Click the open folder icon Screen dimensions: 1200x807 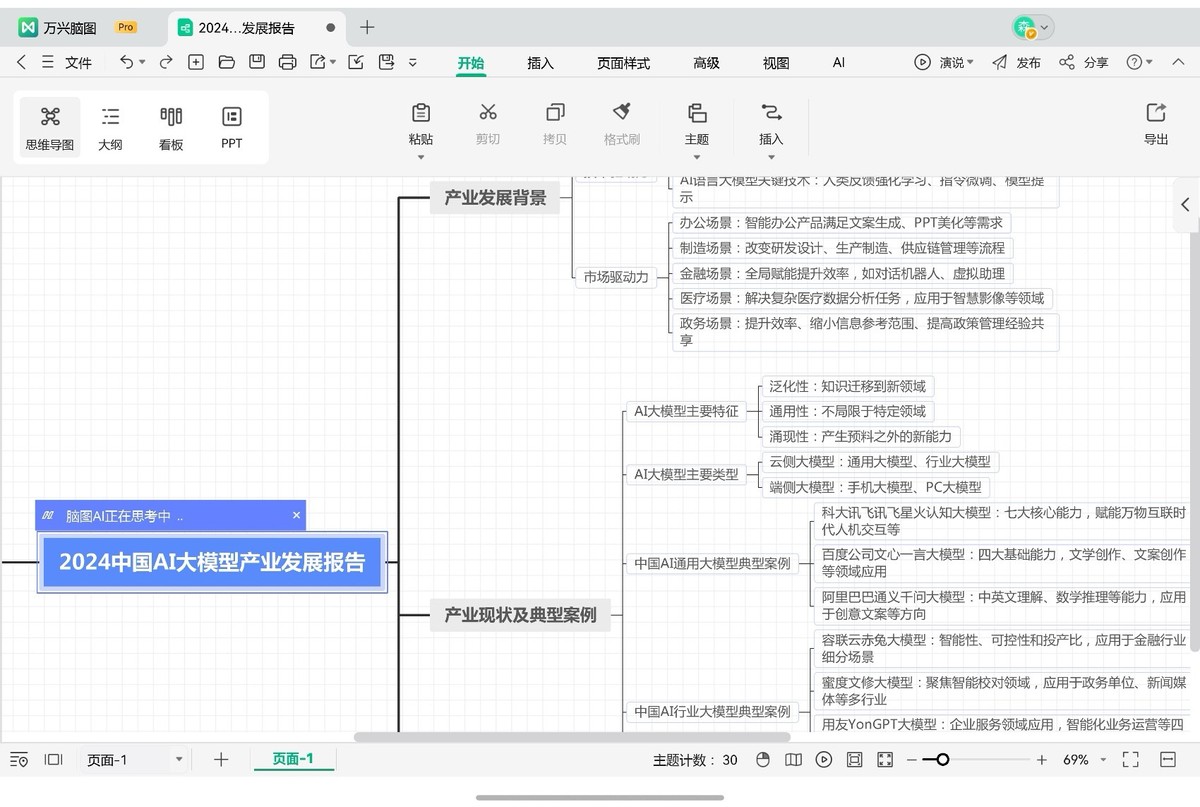click(226, 62)
